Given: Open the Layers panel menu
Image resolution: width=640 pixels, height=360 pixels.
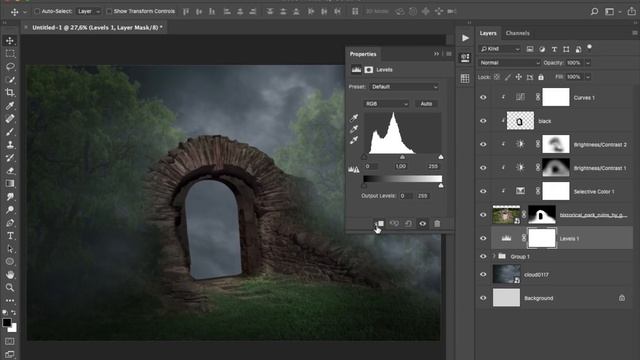Looking at the screenshot, I should 635,33.
